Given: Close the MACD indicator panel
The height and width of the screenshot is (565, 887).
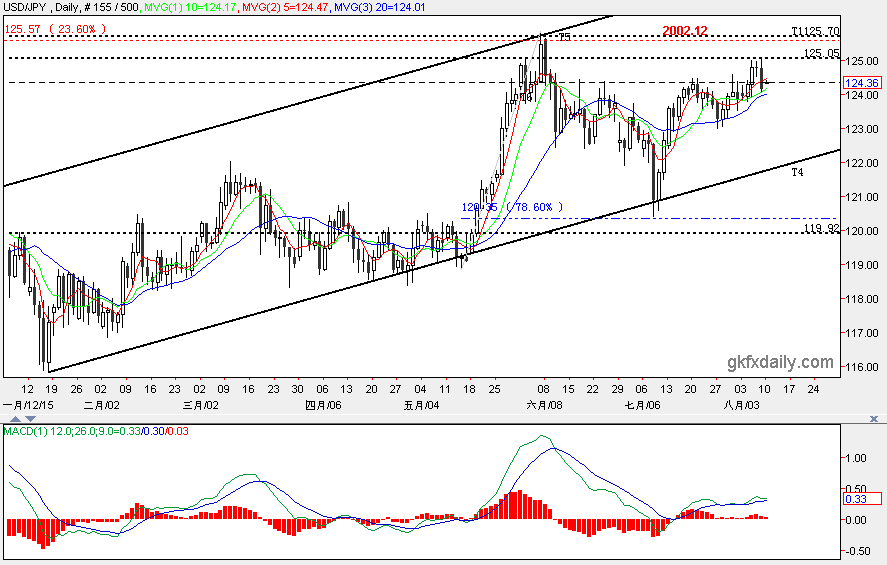Looking at the screenshot, I should pyautogui.click(x=874, y=419).
